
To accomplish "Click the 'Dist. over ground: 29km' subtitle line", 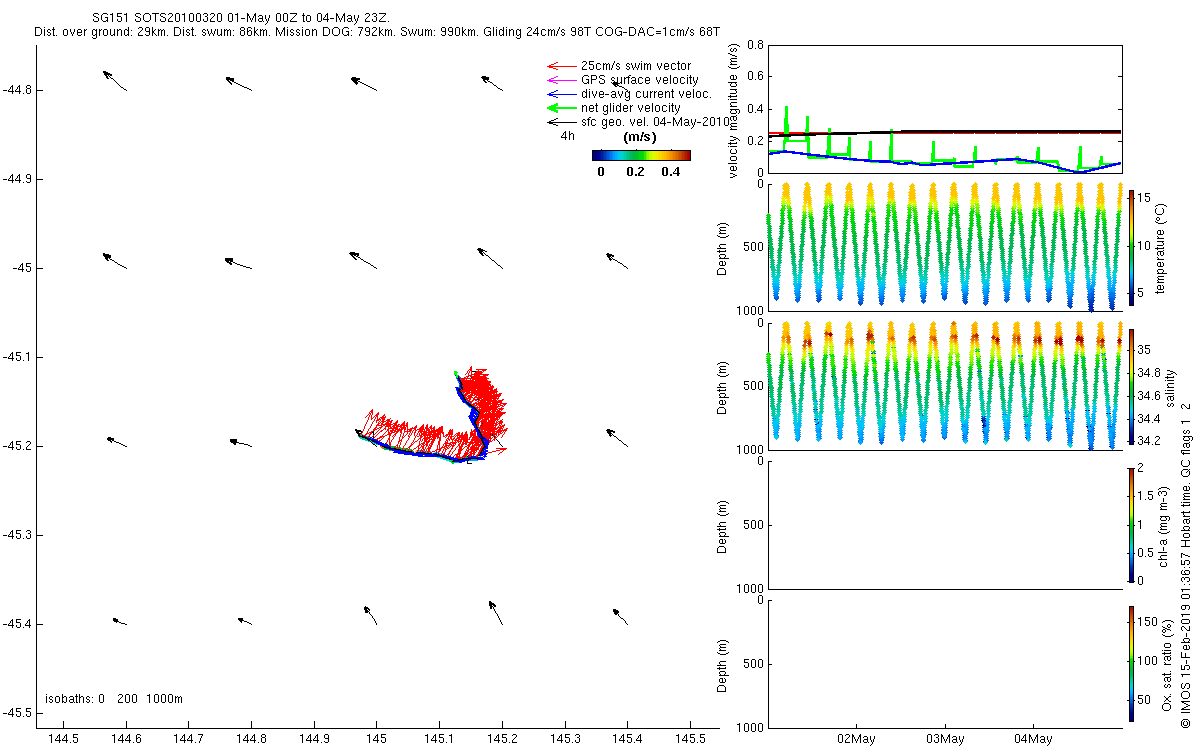I will click(377, 33).
